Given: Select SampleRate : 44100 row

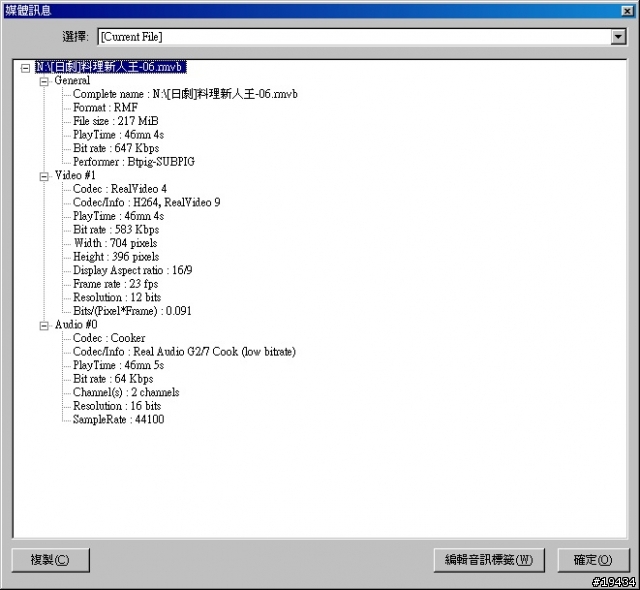Looking at the screenshot, I should click(x=118, y=419).
